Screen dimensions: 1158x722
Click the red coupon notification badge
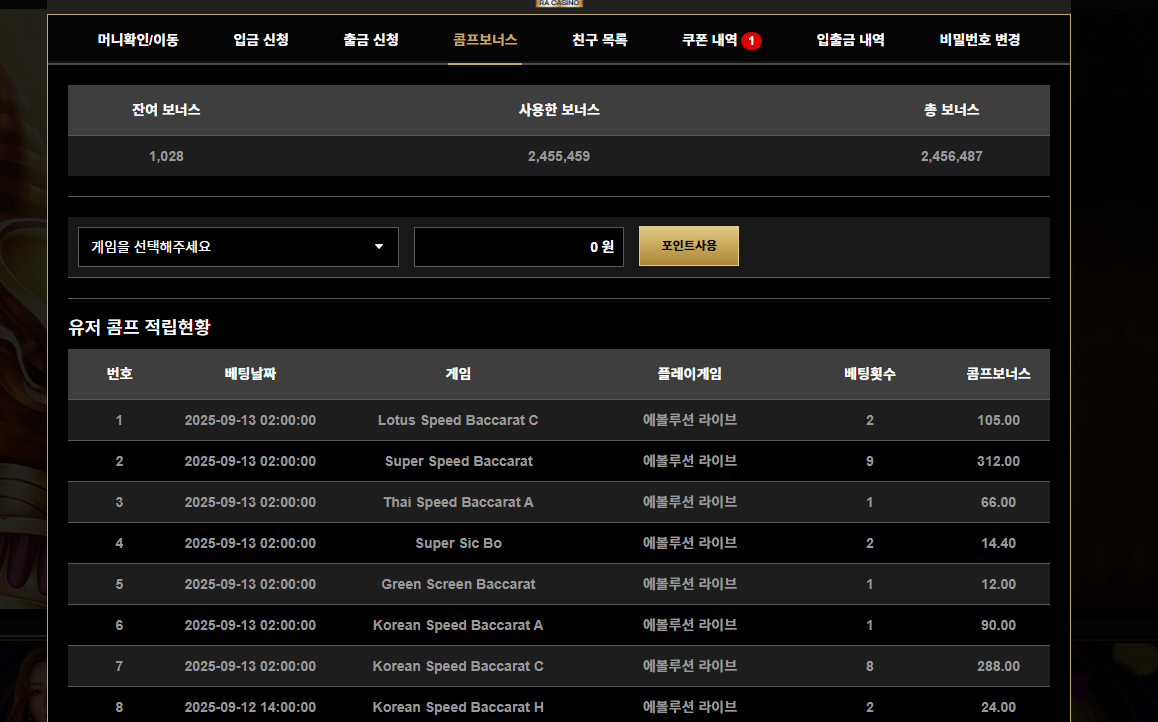[x=751, y=41]
